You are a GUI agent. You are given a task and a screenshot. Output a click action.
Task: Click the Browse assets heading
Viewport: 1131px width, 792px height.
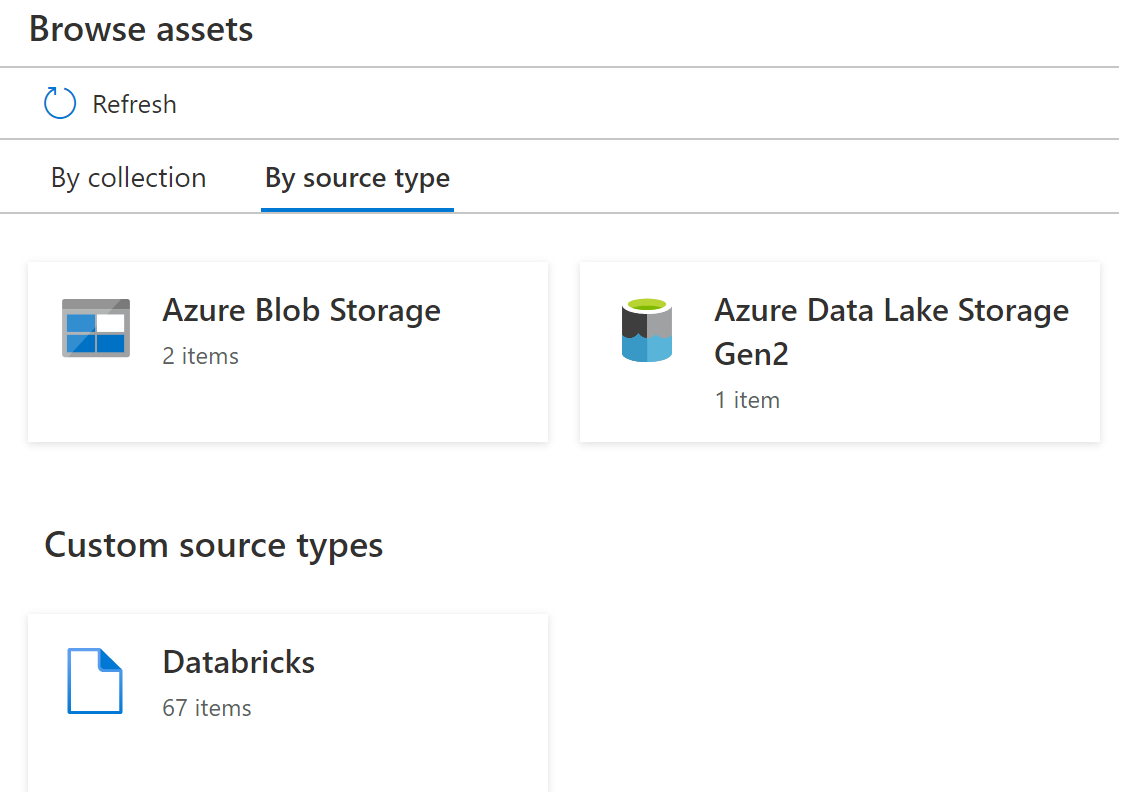[141, 29]
